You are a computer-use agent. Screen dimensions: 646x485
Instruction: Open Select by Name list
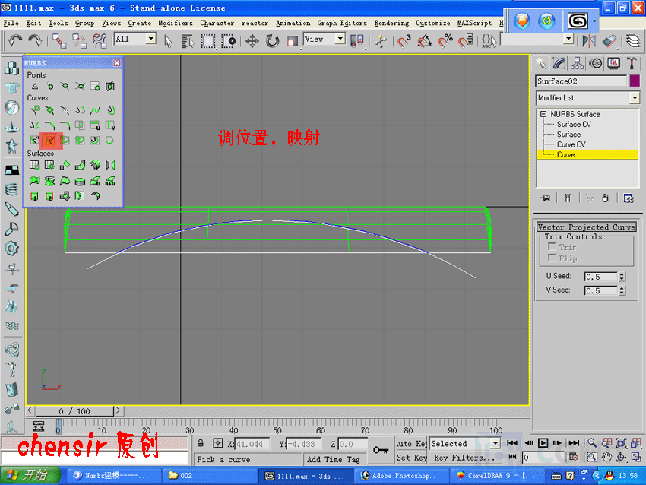tap(188, 41)
